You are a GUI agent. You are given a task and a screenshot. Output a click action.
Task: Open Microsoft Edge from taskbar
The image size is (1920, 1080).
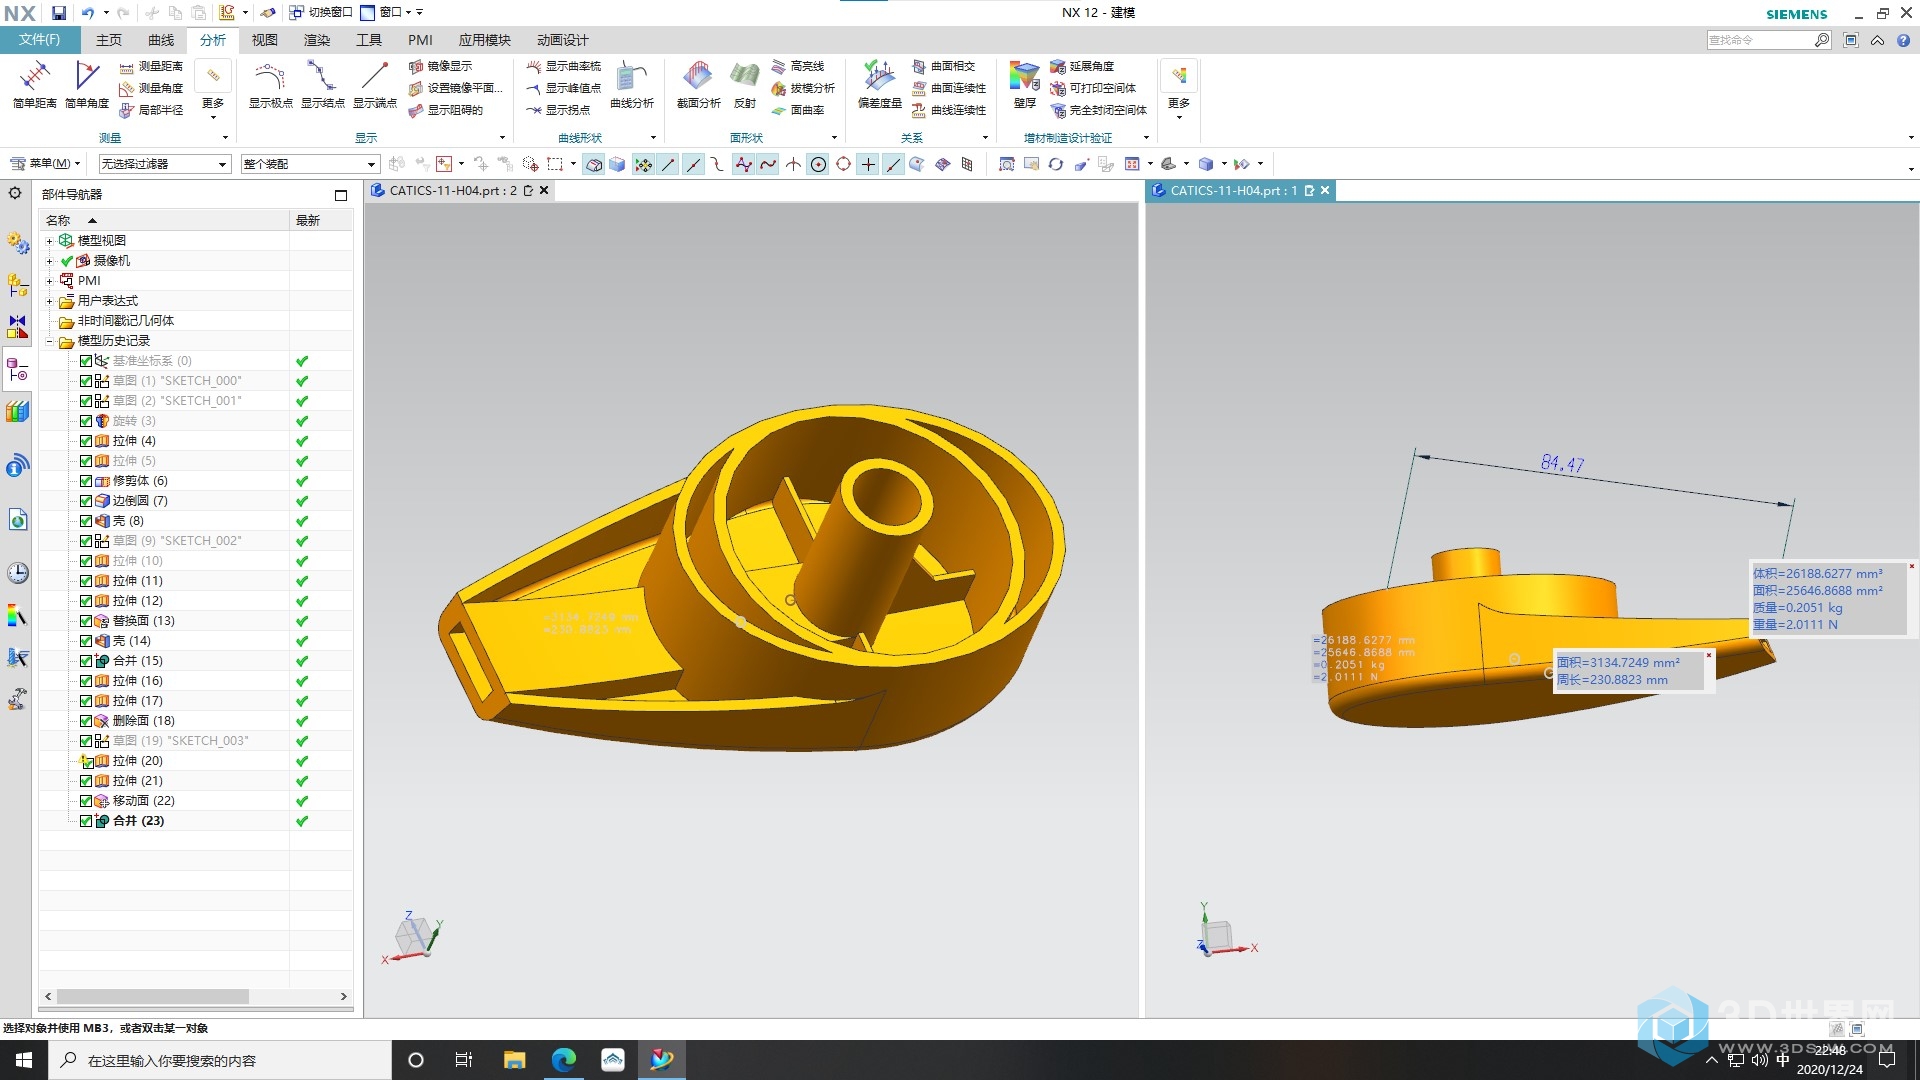pyautogui.click(x=564, y=1060)
